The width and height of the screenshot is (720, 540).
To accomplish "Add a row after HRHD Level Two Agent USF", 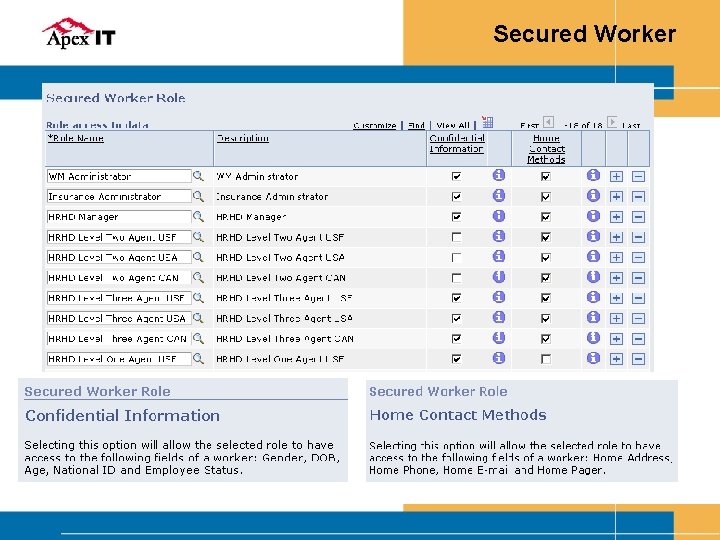I will [x=616, y=237].
